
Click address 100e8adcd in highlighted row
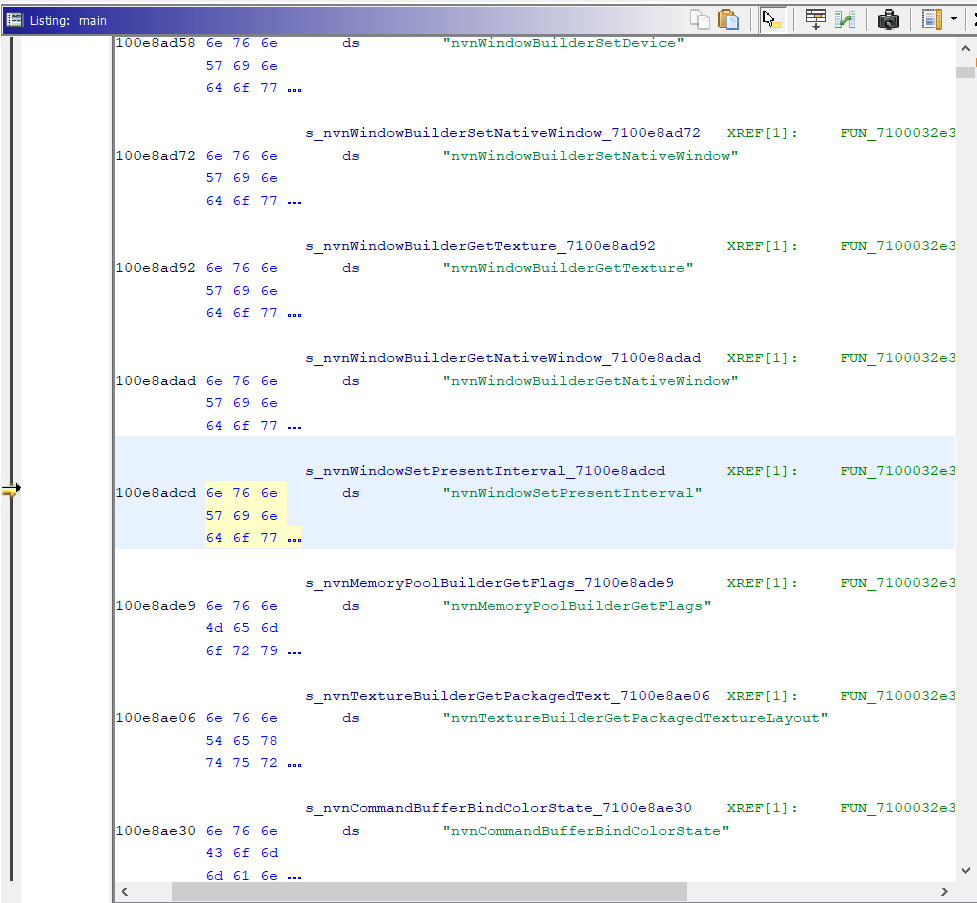point(156,493)
